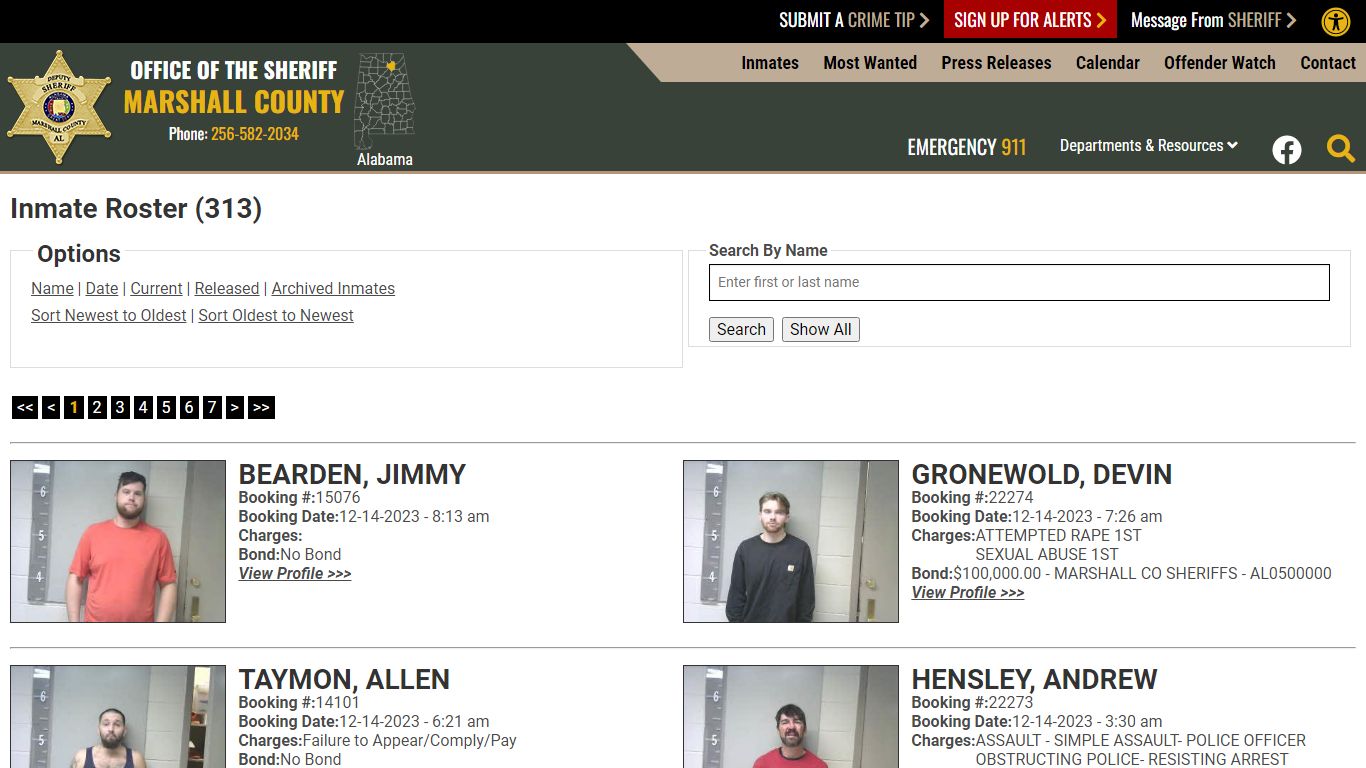Screen dimensions: 1366x768
Task: Click the yellow search magnifier icon
Action: (1341, 149)
